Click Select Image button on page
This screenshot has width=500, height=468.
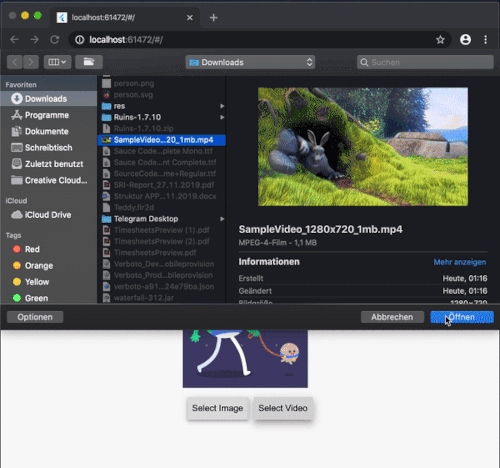(217, 408)
